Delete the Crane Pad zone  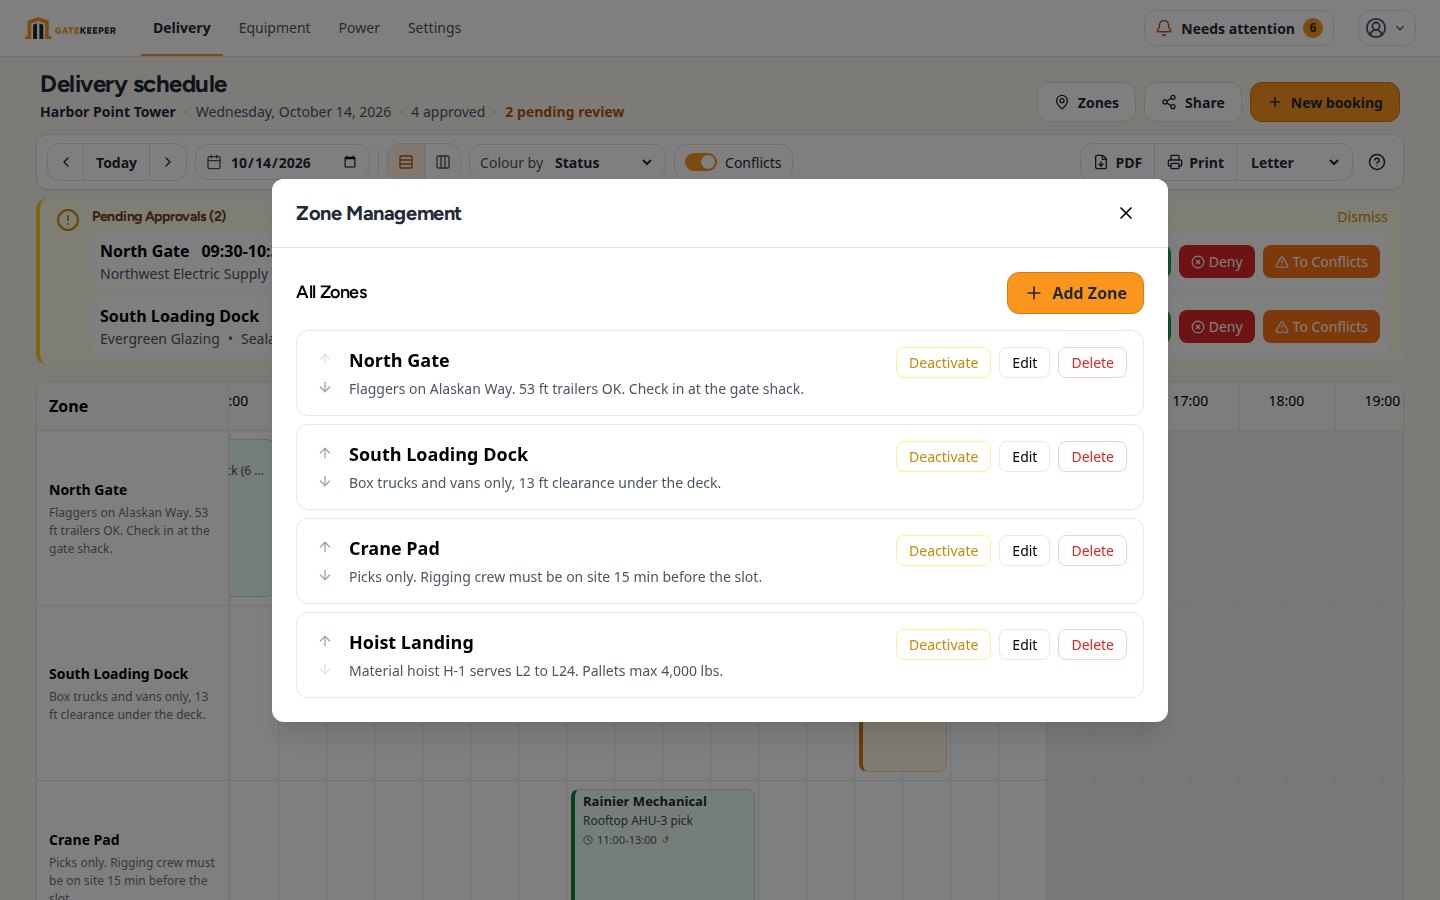[1092, 551]
